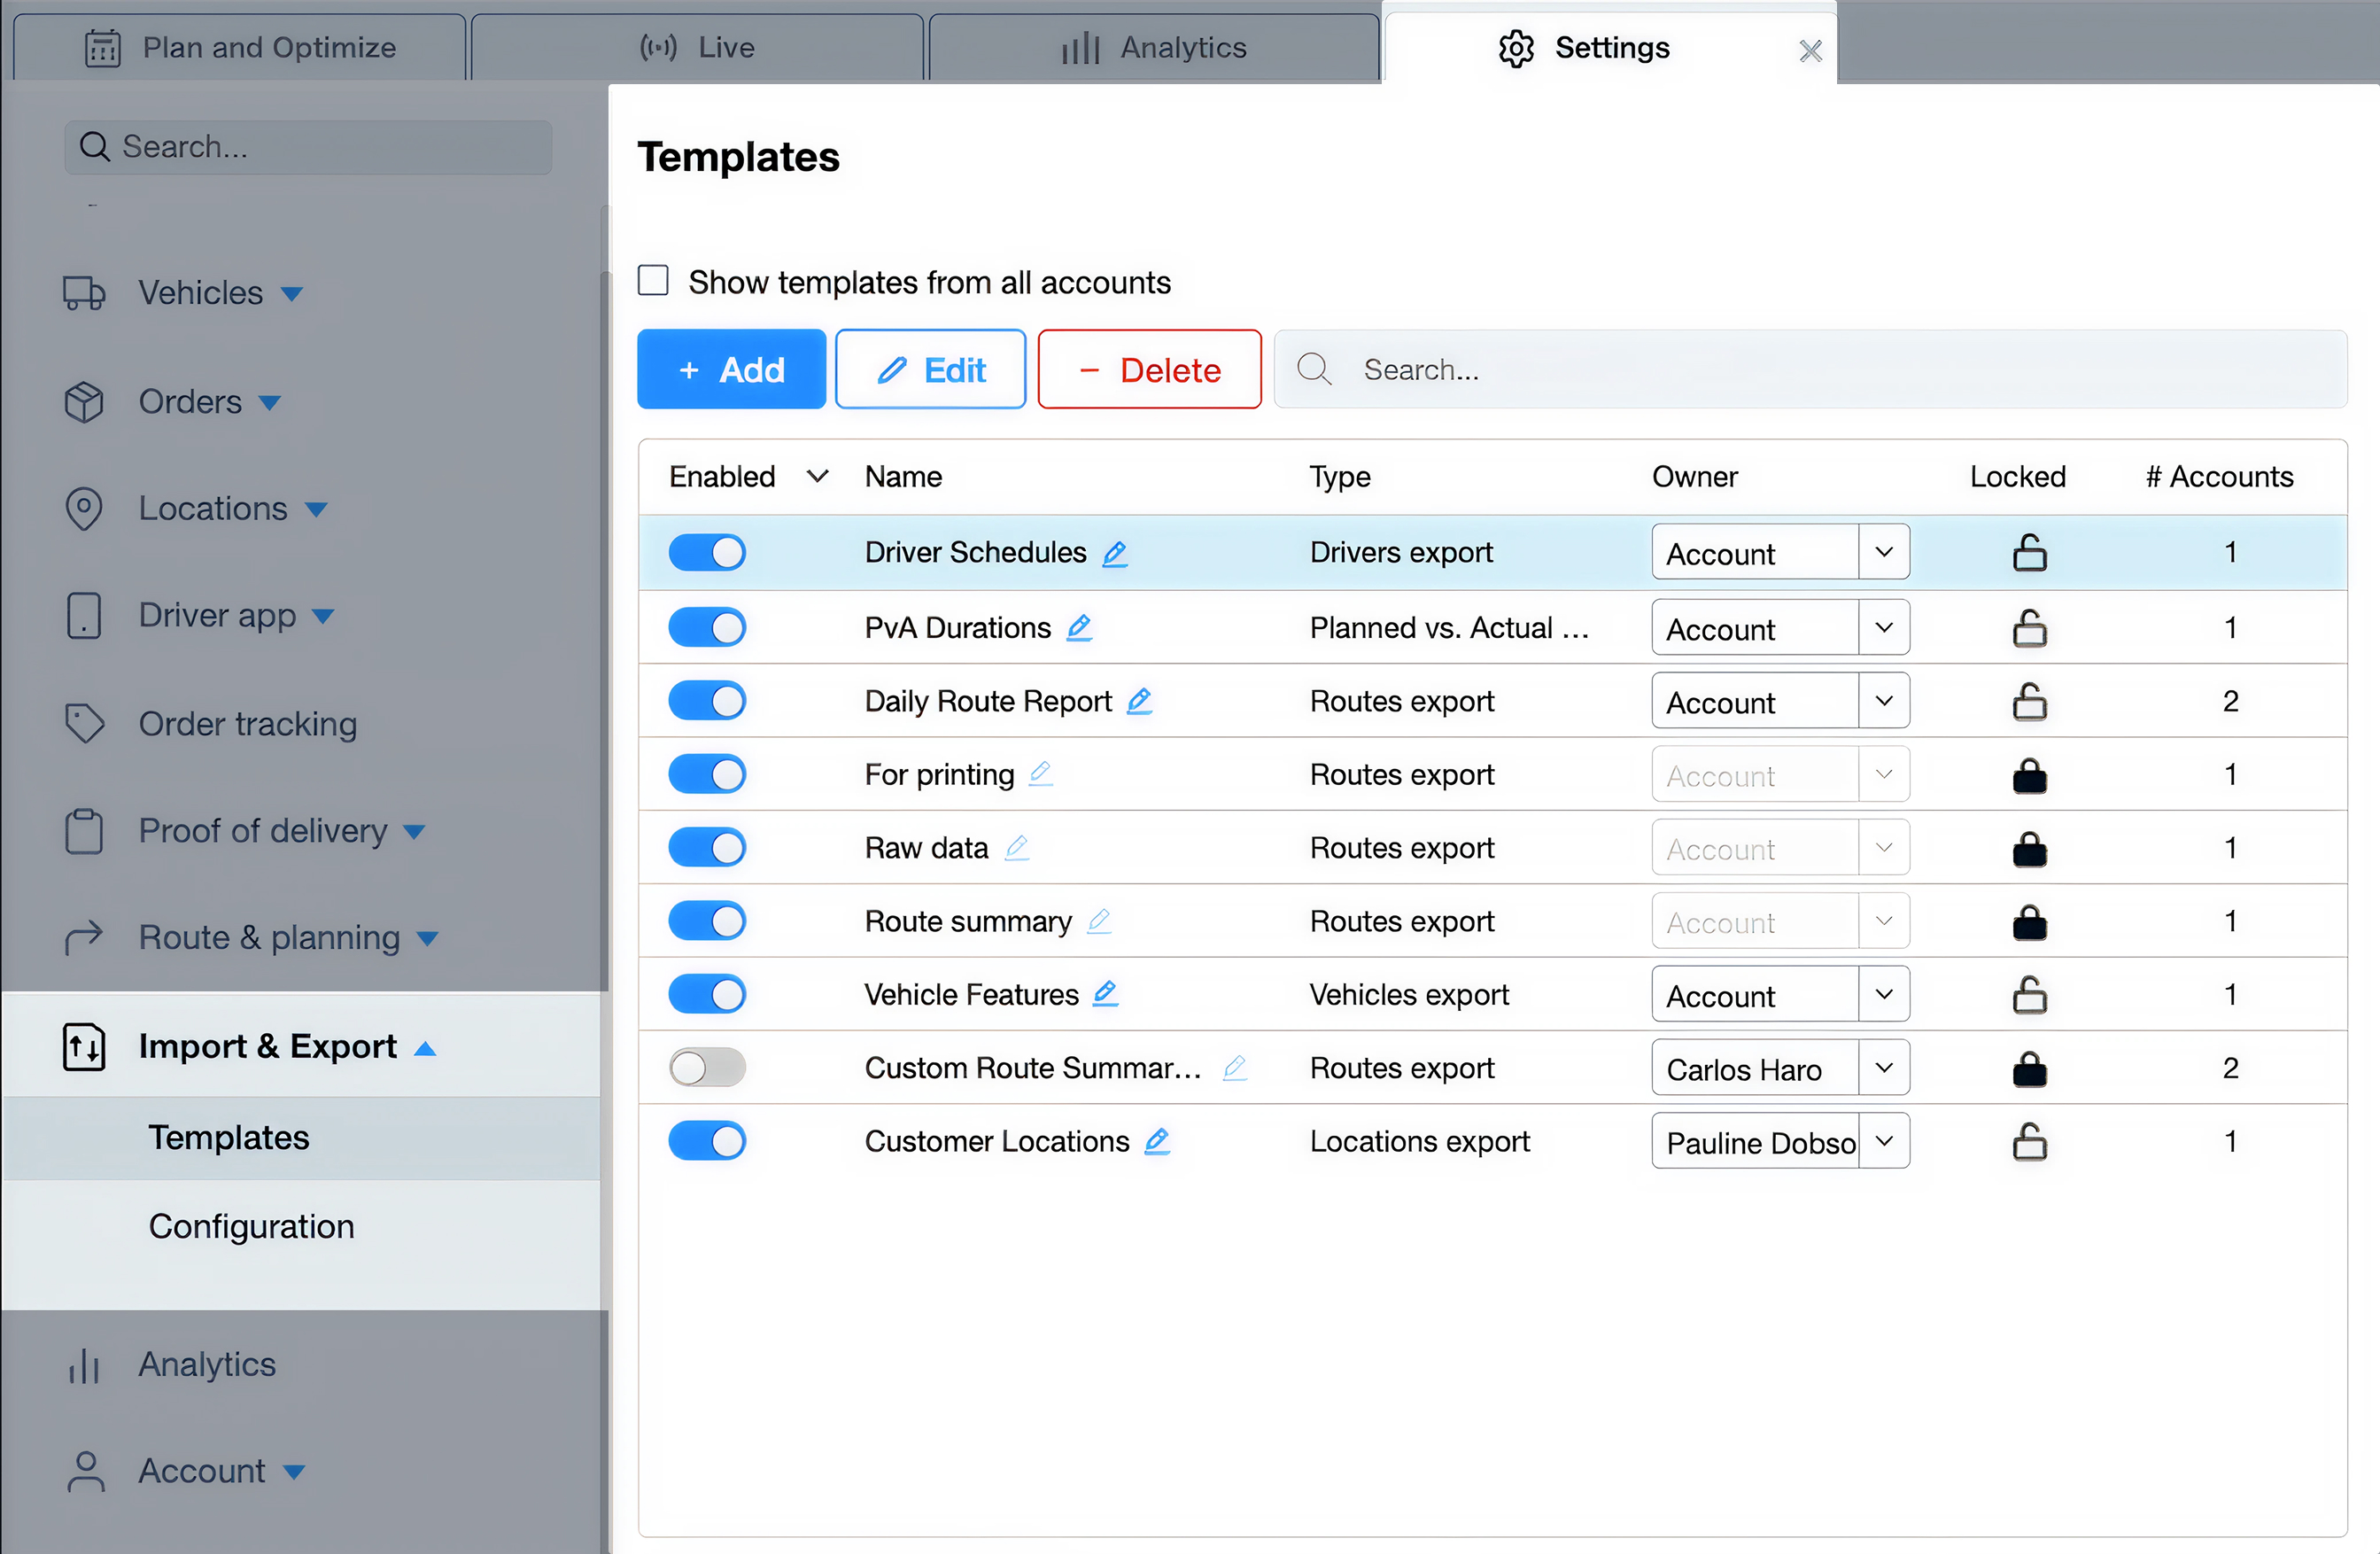Disable the Vehicle Features template

pyautogui.click(x=707, y=994)
